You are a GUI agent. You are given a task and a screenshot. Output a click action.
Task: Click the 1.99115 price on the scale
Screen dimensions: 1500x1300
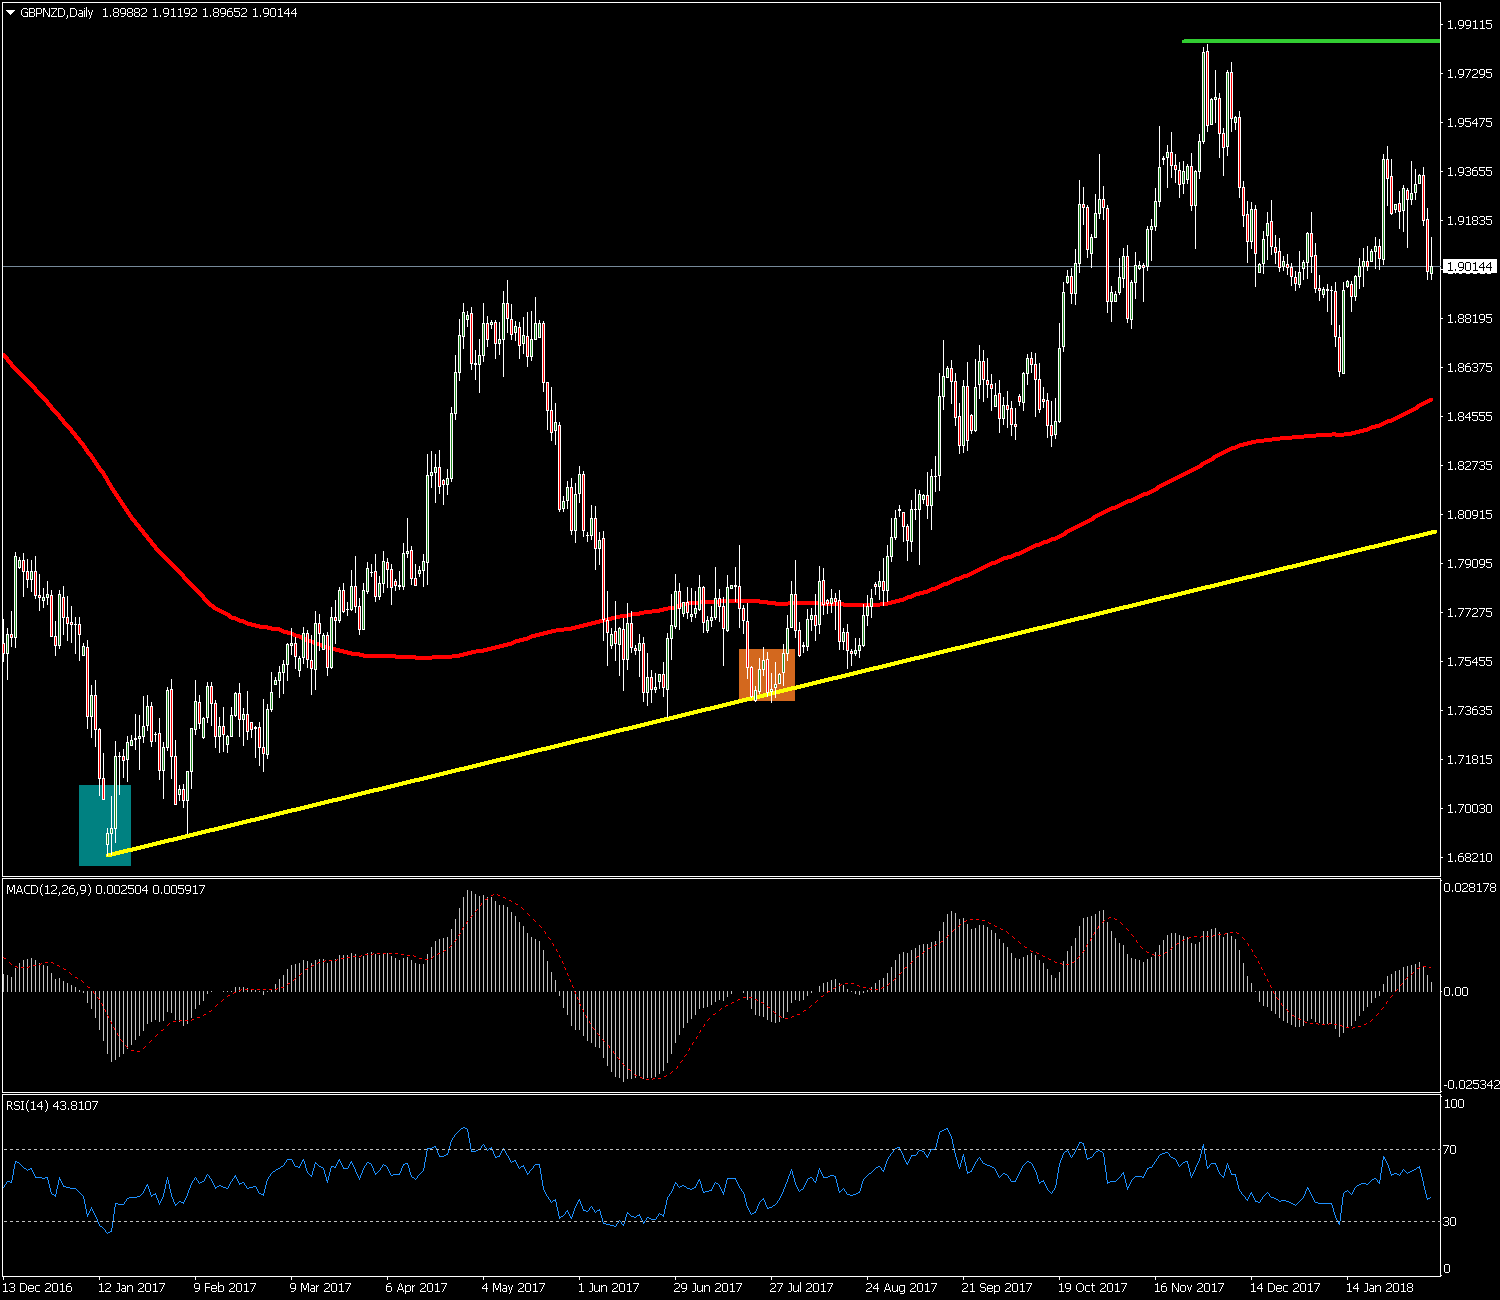[1470, 25]
